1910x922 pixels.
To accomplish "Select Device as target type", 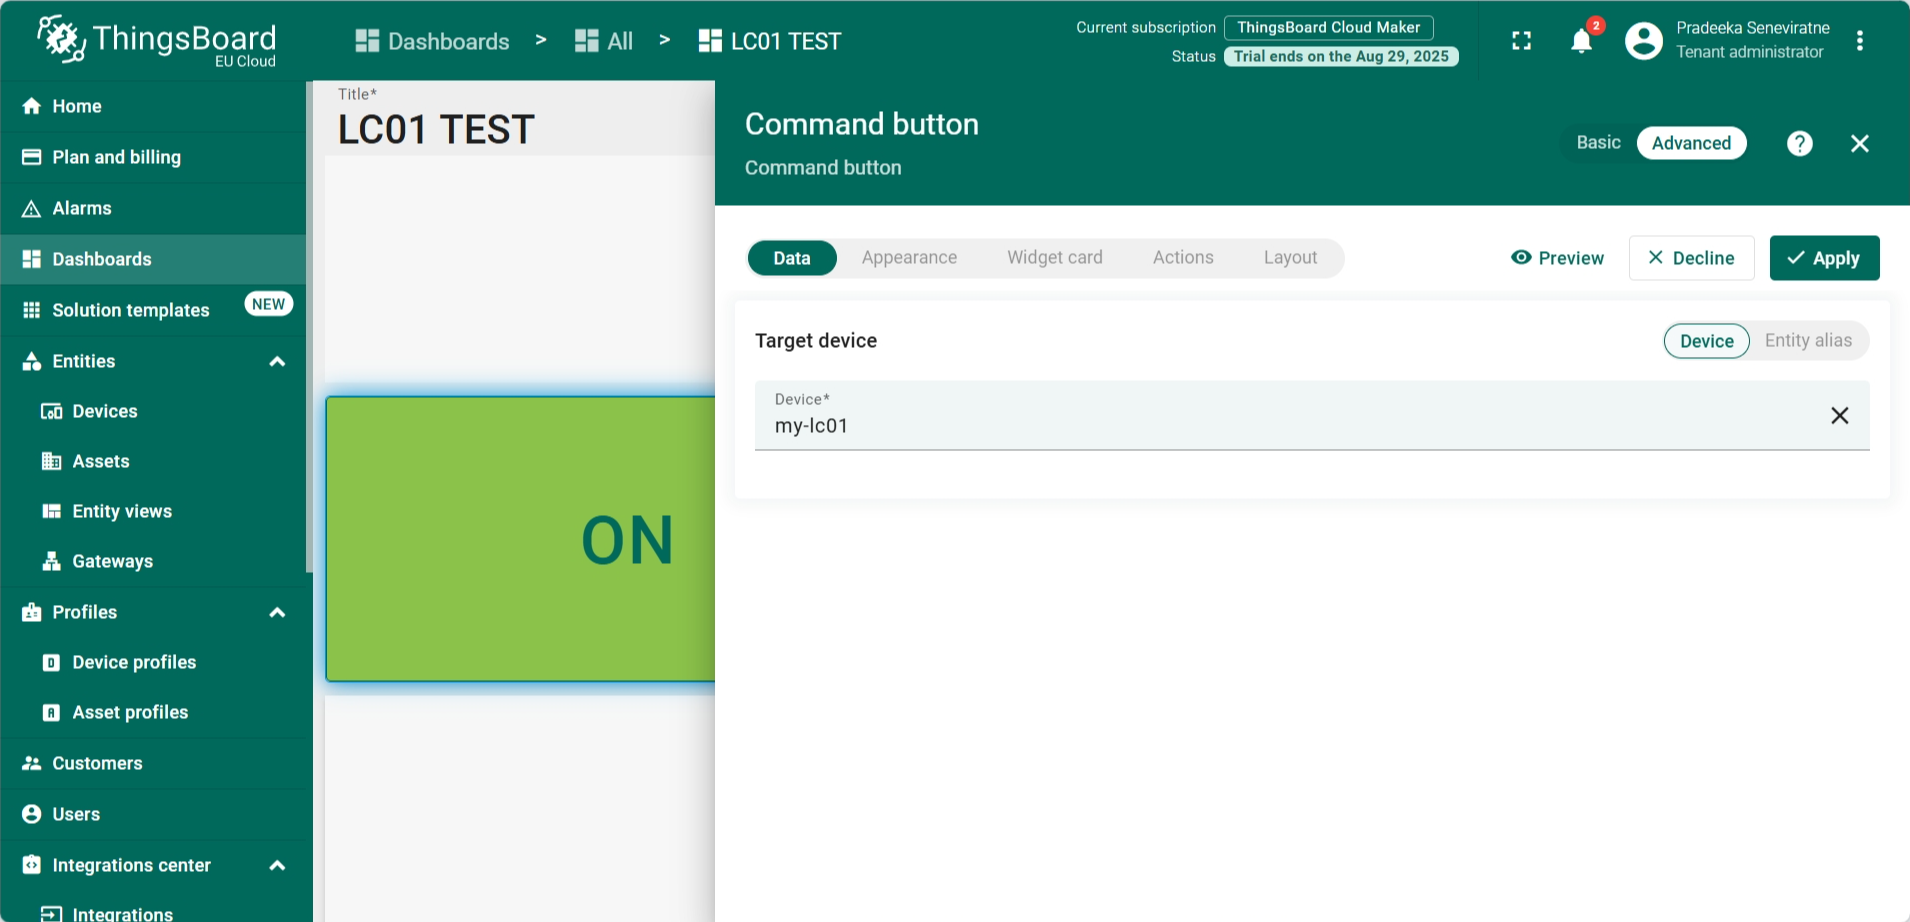I will click(1706, 341).
